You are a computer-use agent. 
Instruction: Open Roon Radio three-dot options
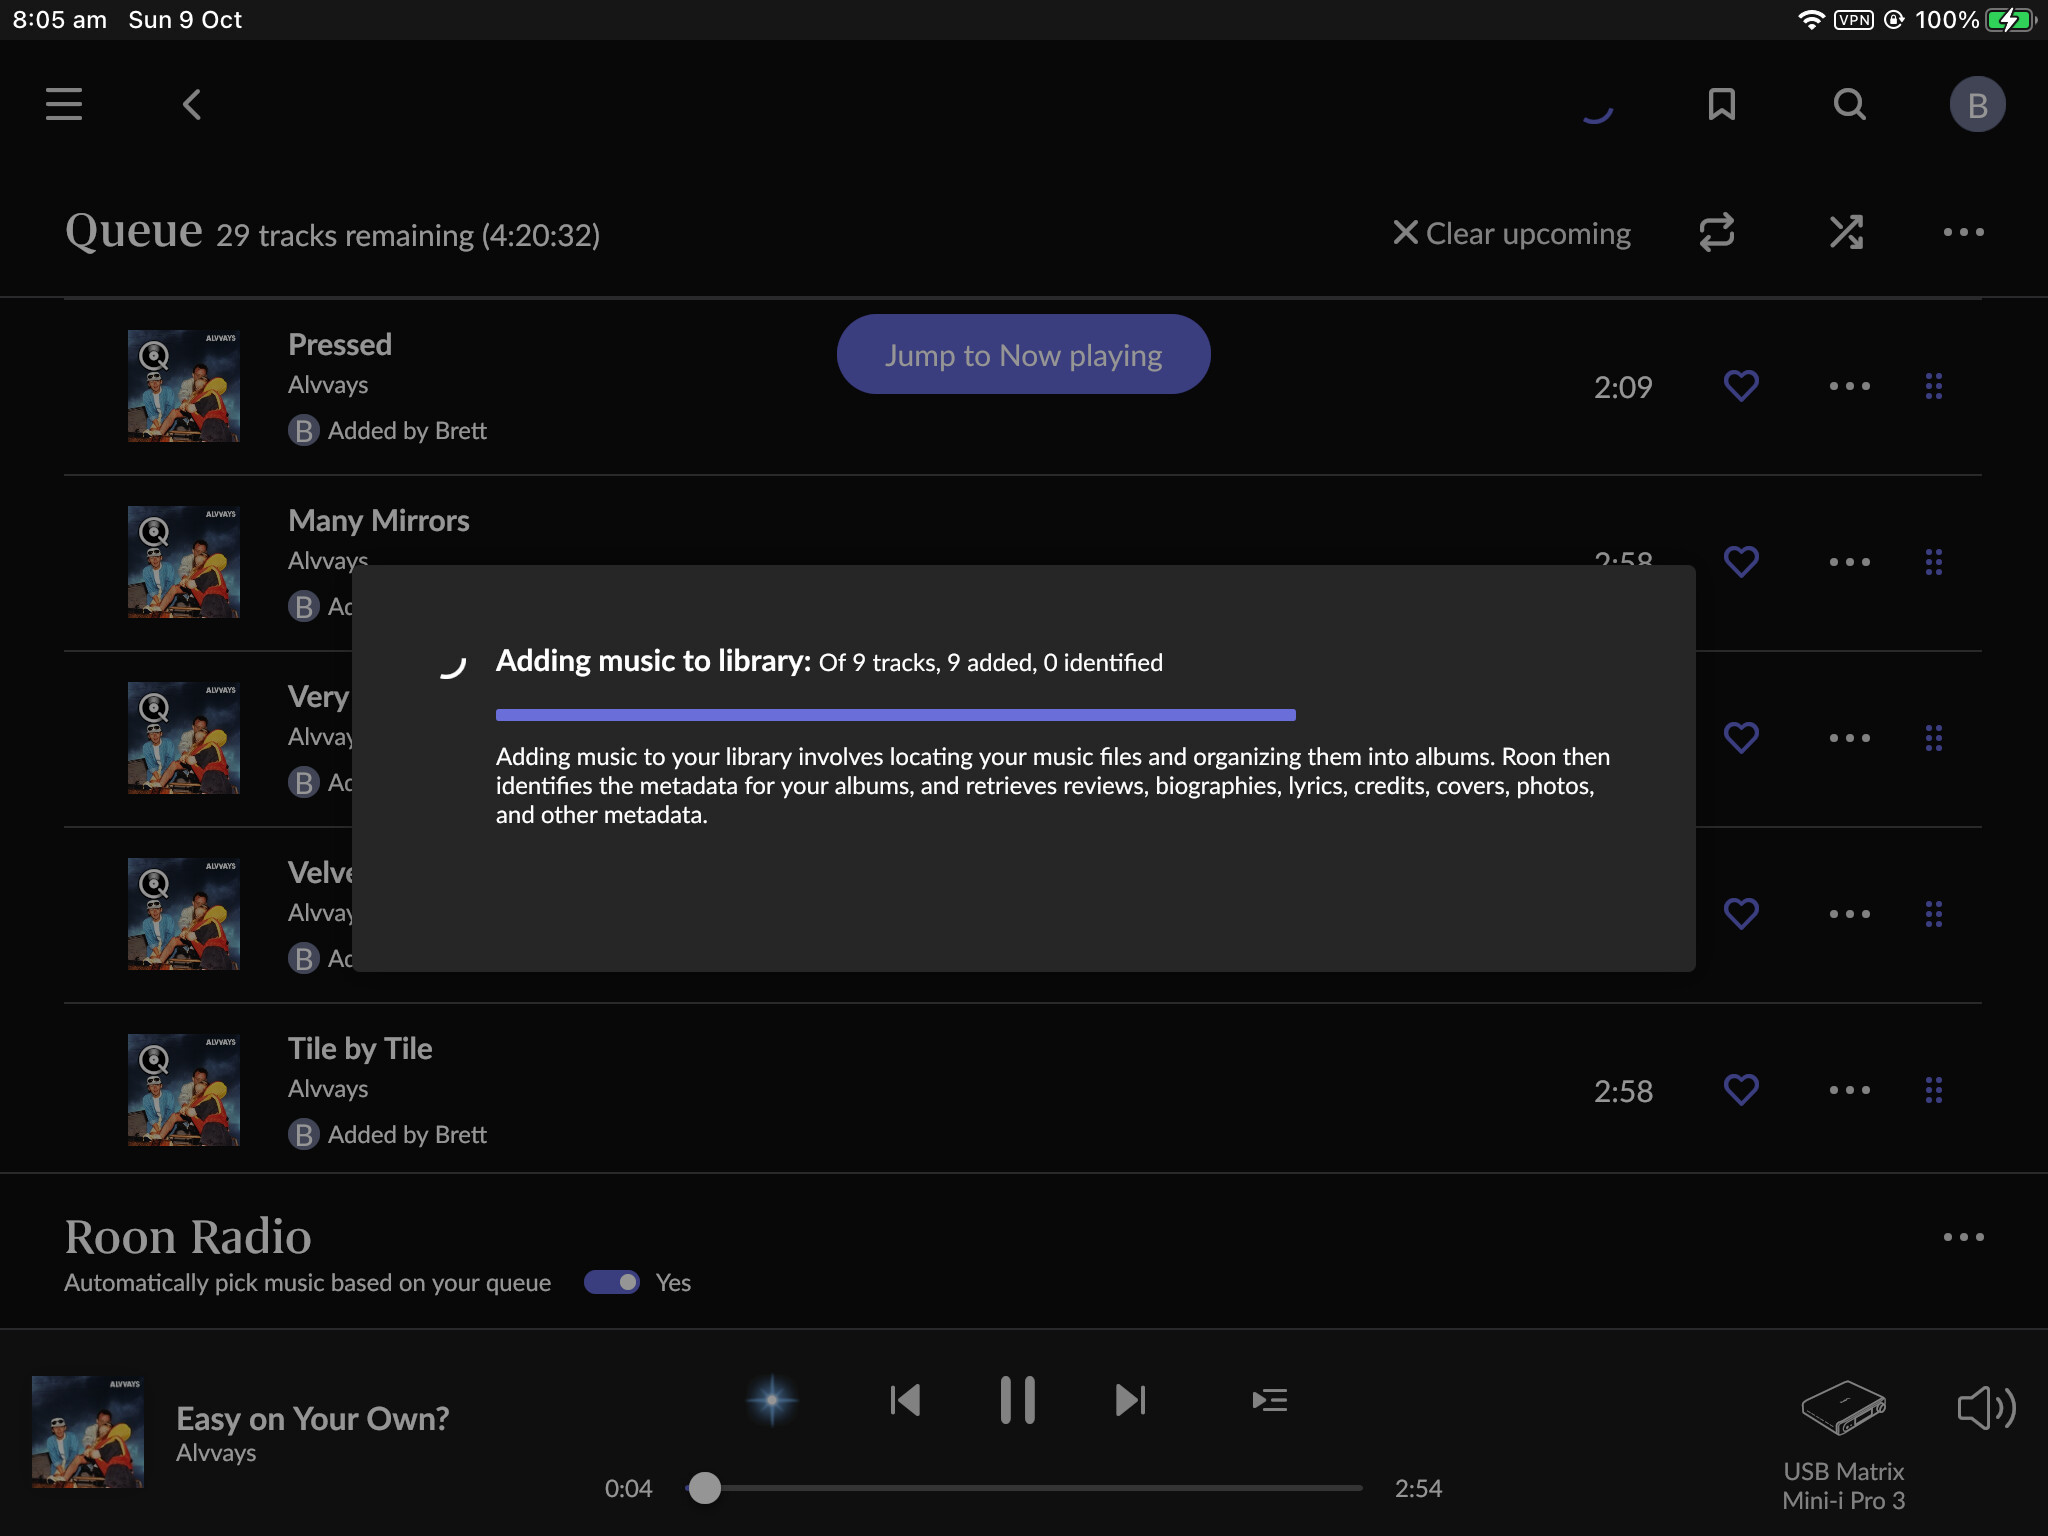pos(1963,1237)
